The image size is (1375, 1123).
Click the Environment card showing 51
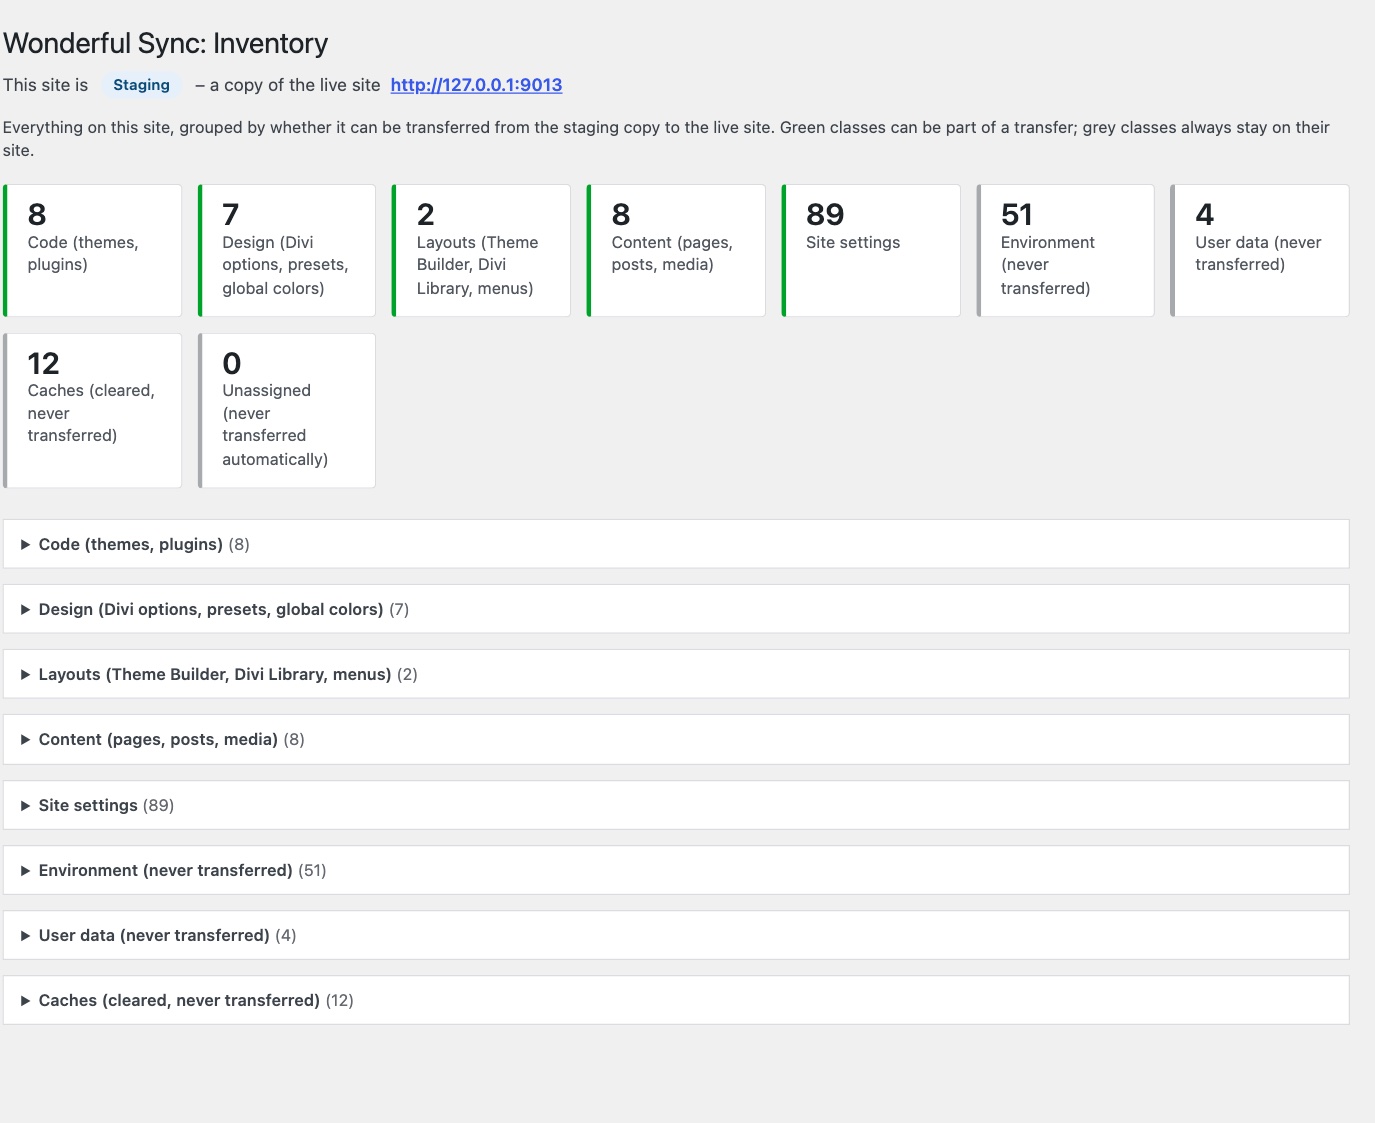[1066, 250]
